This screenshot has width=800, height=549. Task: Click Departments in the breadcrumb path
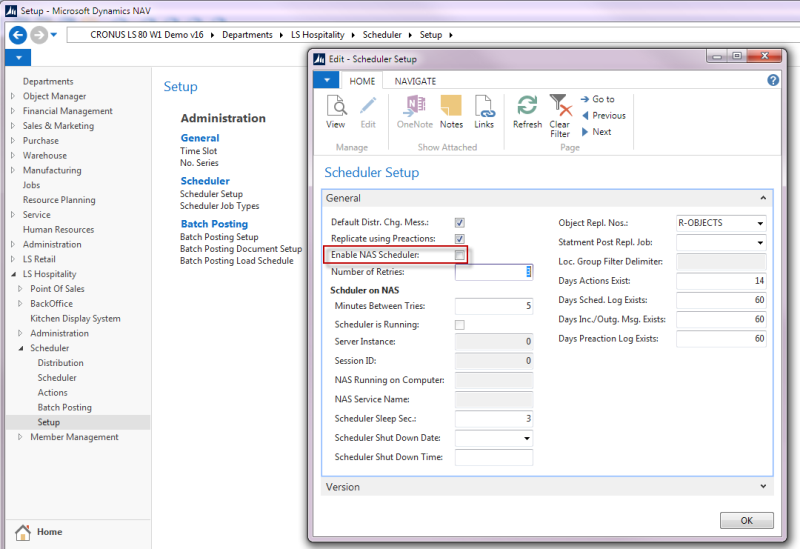point(247,35)
